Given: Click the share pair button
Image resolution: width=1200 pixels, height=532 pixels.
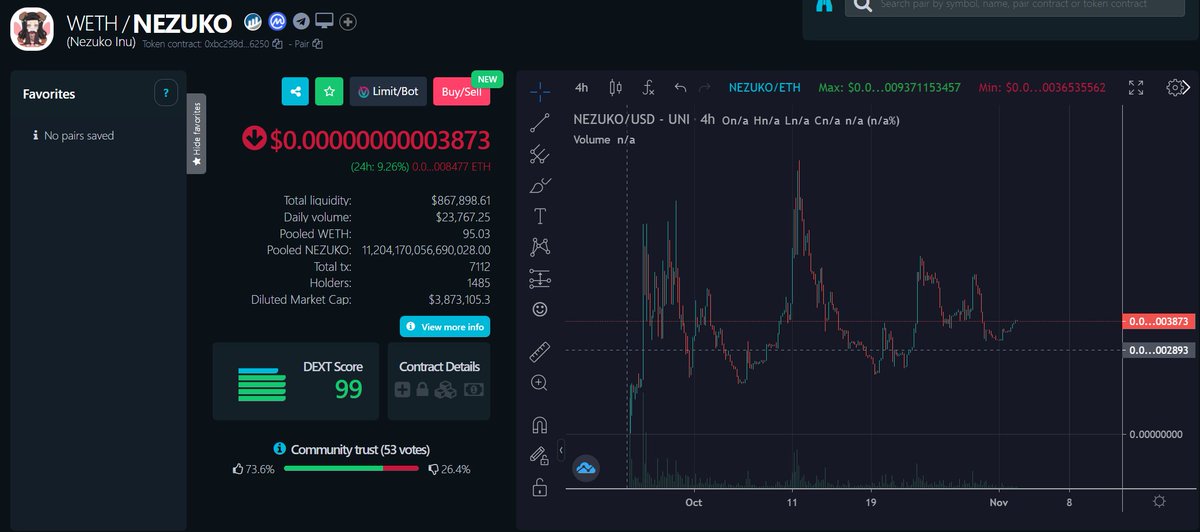Looking at the screenshot, I should [x=295, y=91].
